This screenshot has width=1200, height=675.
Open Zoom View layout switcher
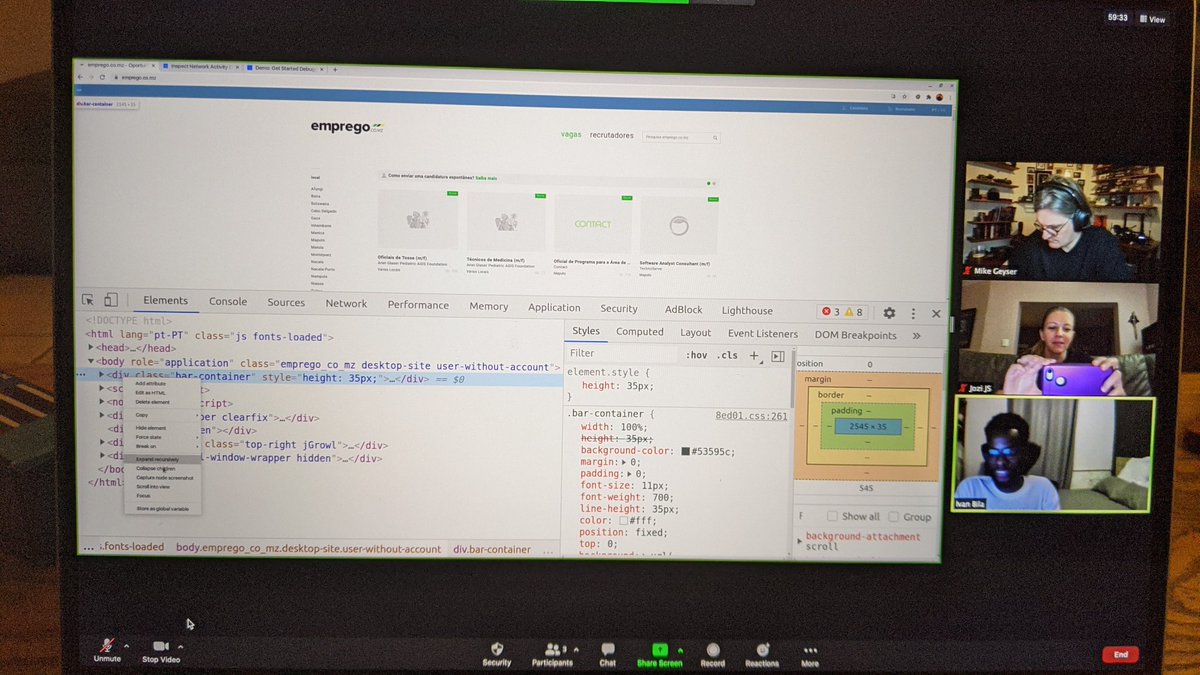pyautogui.click(x=1150, y=19)
